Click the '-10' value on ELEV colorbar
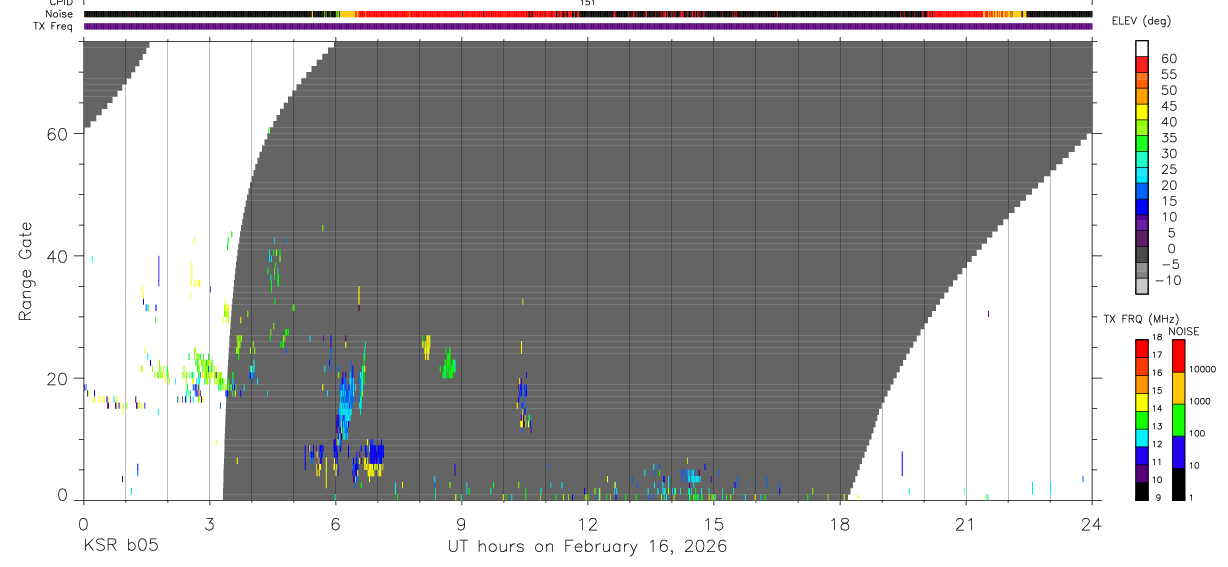Viewport: 1228px width, 567px height. [x=1170, y=280]
